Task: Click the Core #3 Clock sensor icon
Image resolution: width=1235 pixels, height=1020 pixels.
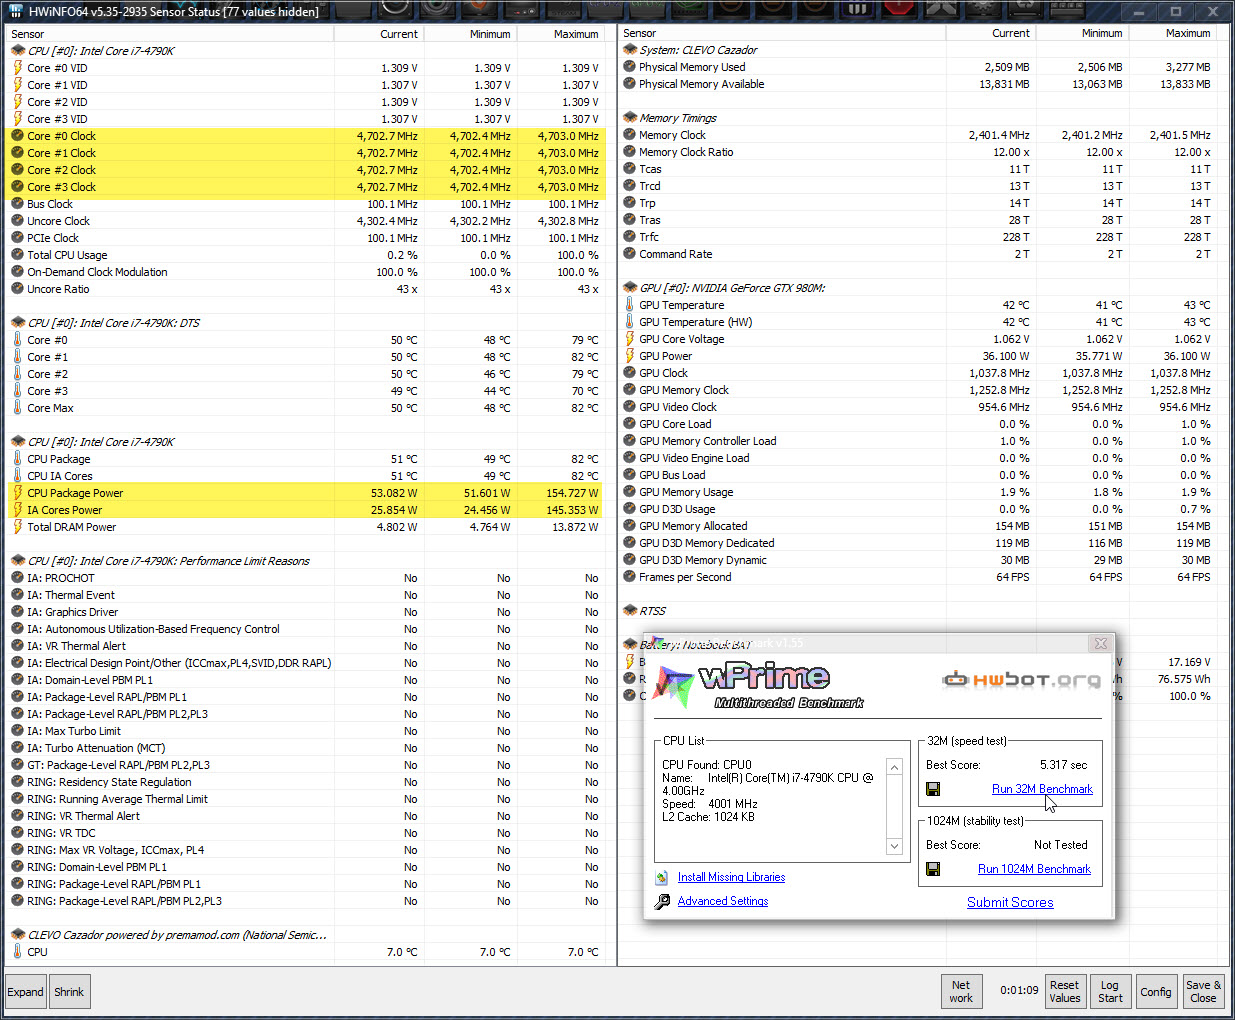Action: coord(17,187)
